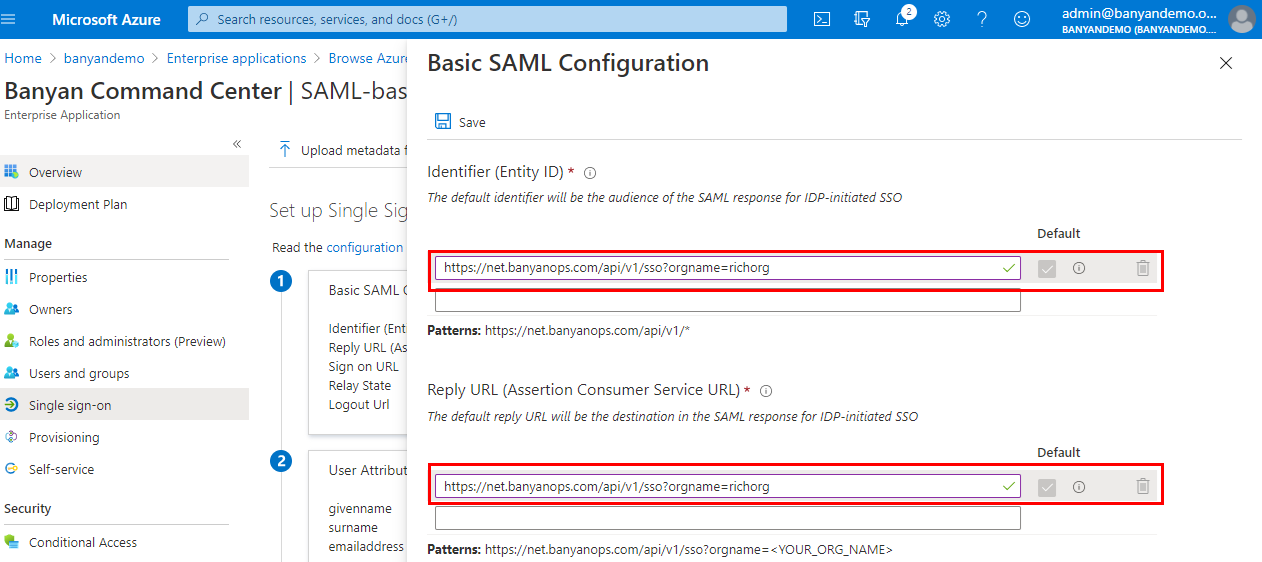Open the Directory and subscription filter icon
This screenshot has height=562, width=1262.
tap(862, 19)
